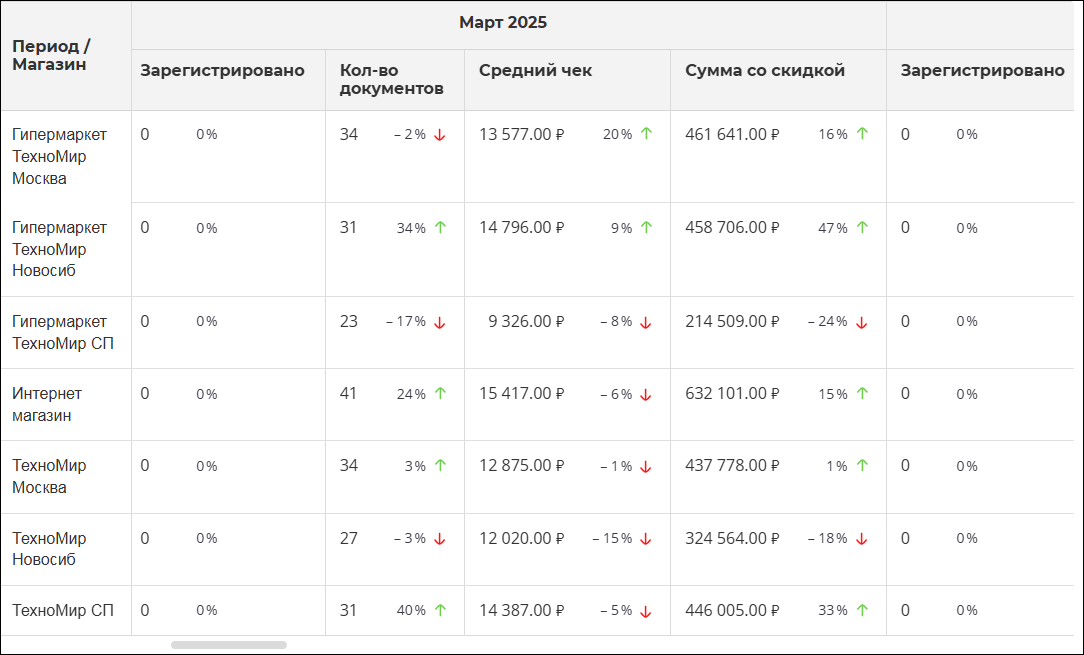Image resolution: width=1084 pixels, height=655 pixels.
Task: Select the Гипермаркет ТехноМир Москва row label
Action: coord(59,156)
